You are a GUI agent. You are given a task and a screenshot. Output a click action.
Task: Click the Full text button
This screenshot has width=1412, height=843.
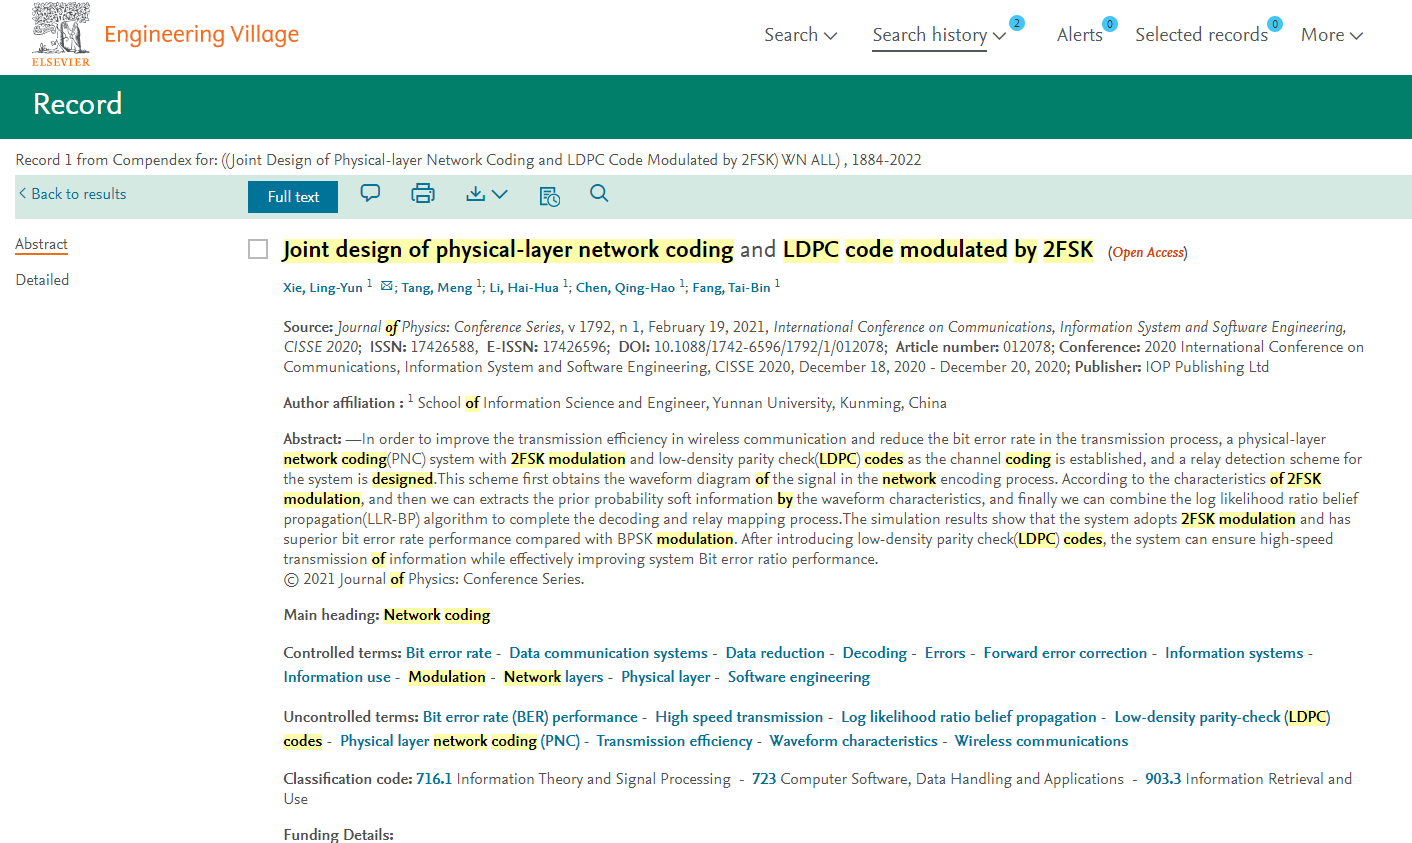point(293,197)
